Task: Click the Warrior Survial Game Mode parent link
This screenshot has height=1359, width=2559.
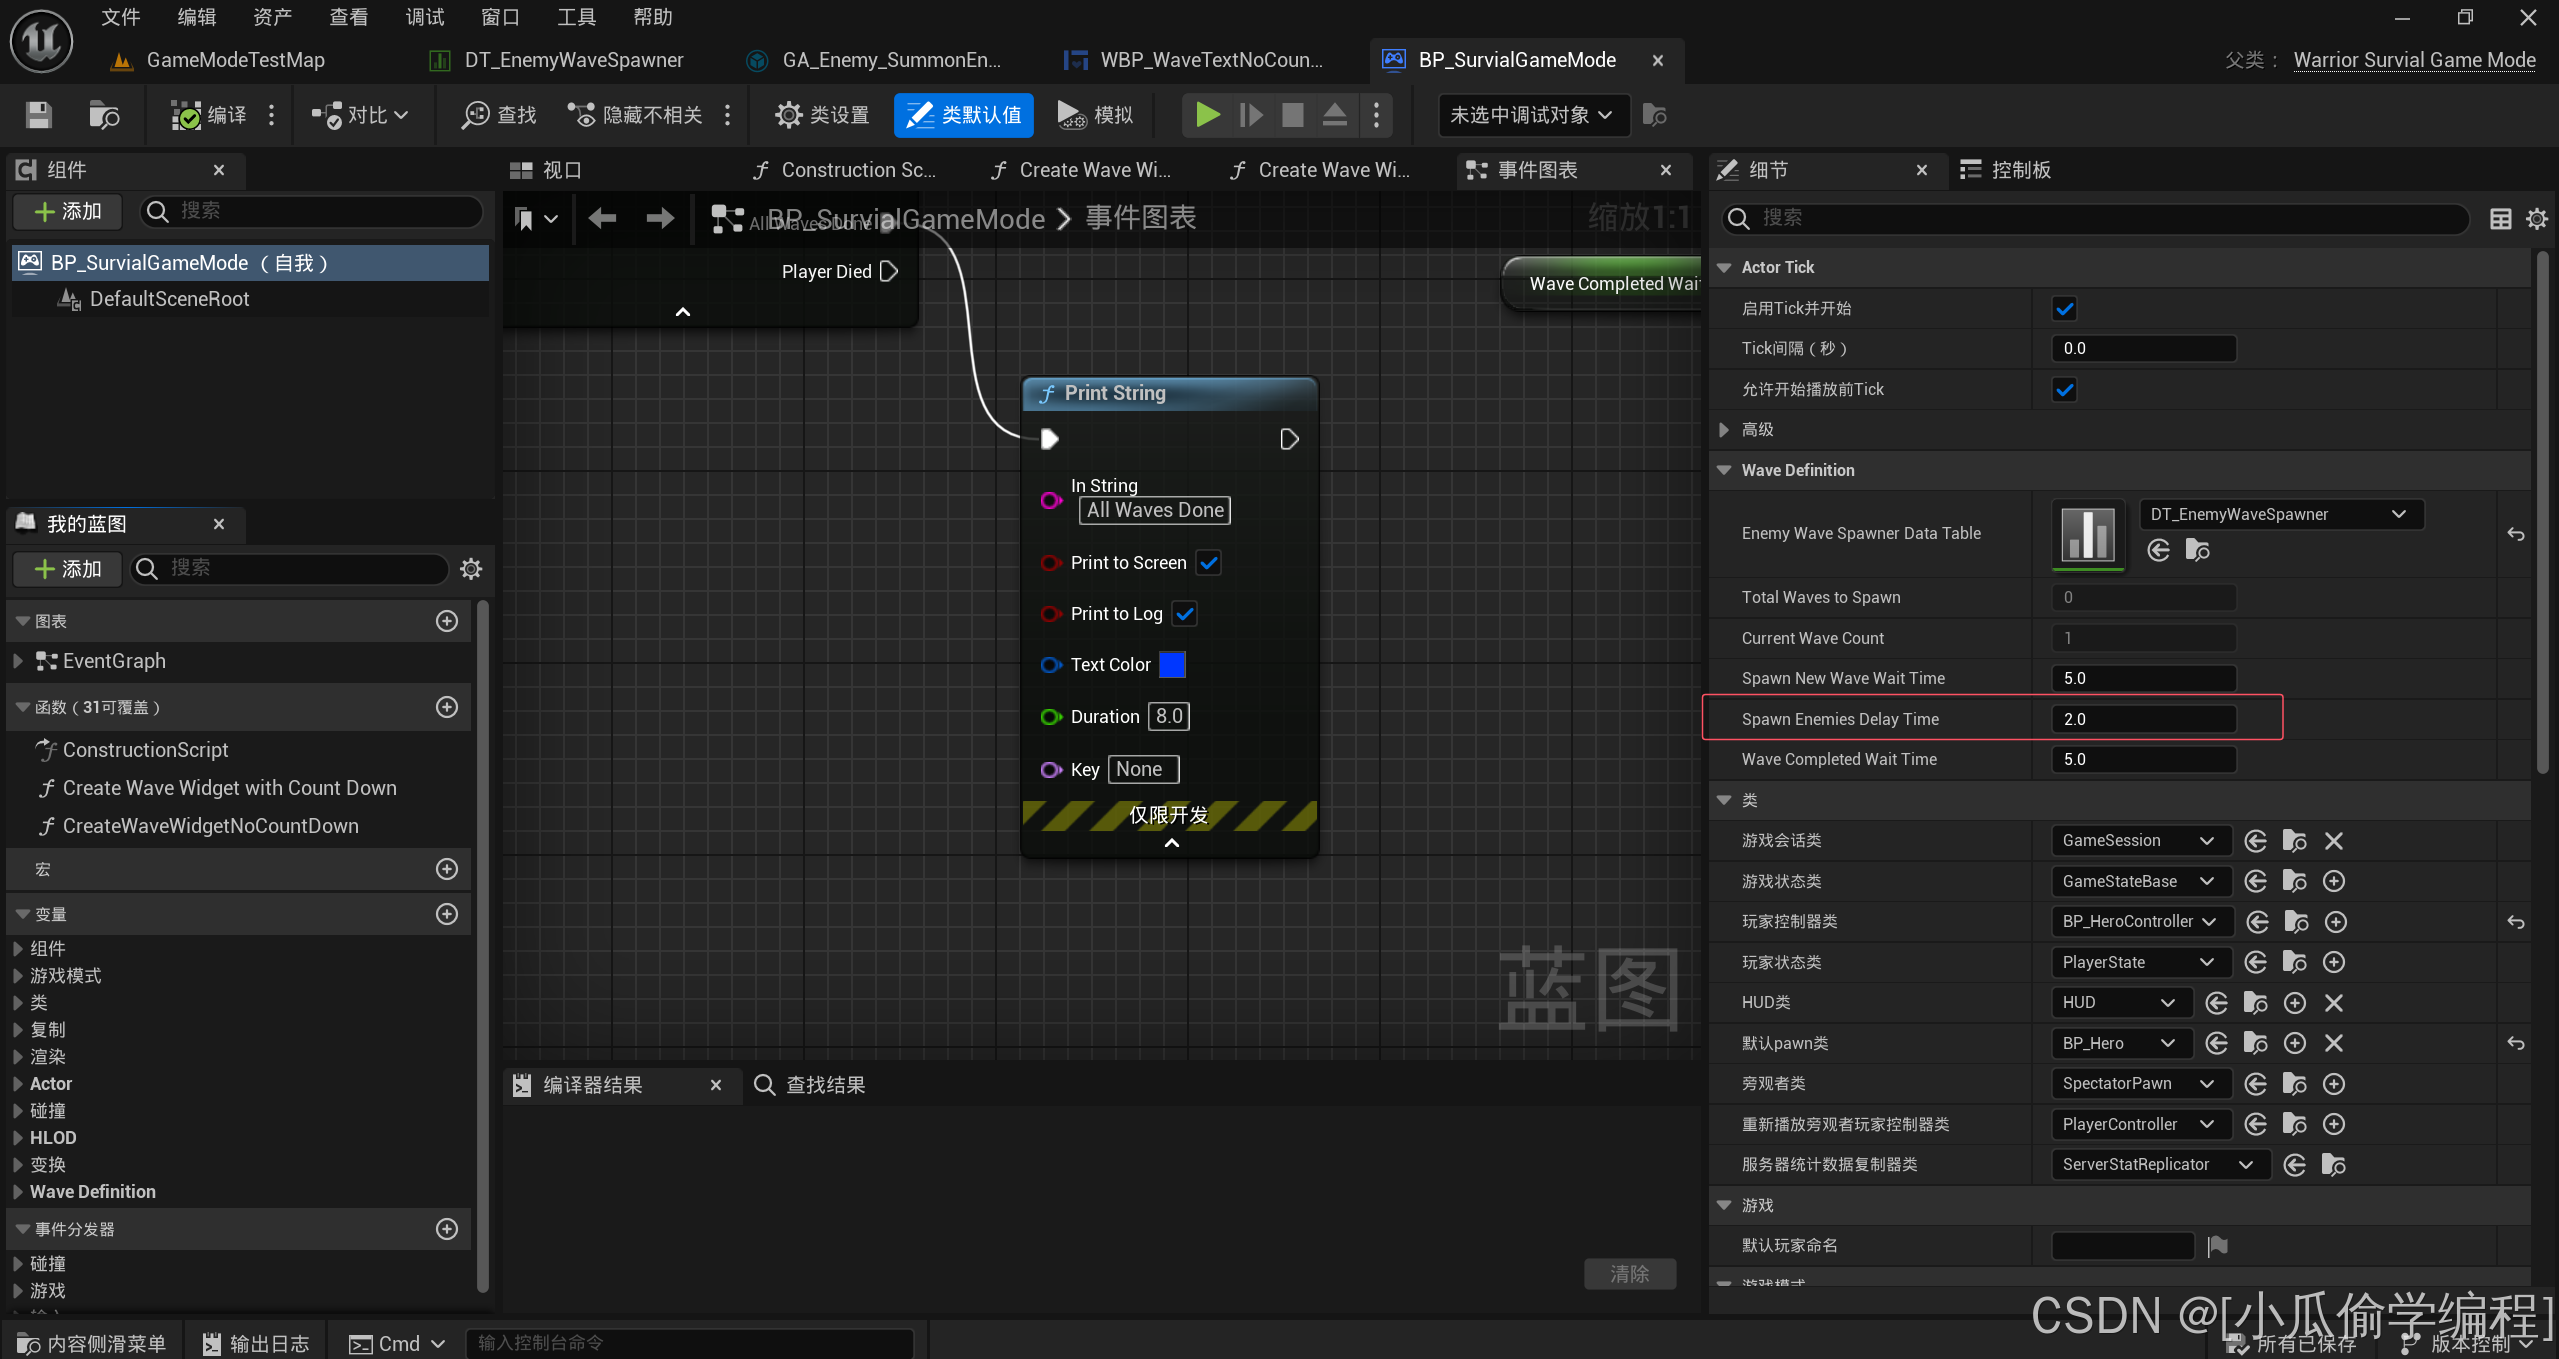Action: [2413, 60]
